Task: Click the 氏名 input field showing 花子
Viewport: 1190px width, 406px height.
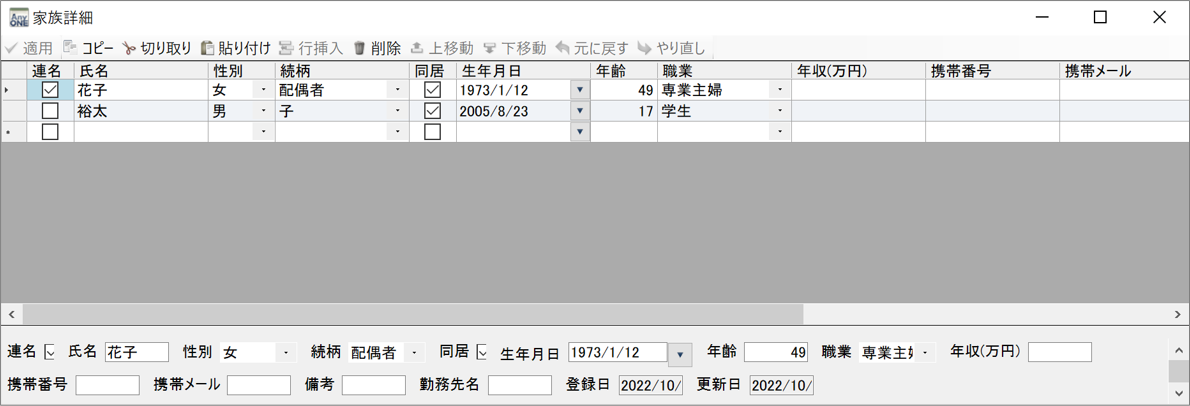Action: [137, 352]
